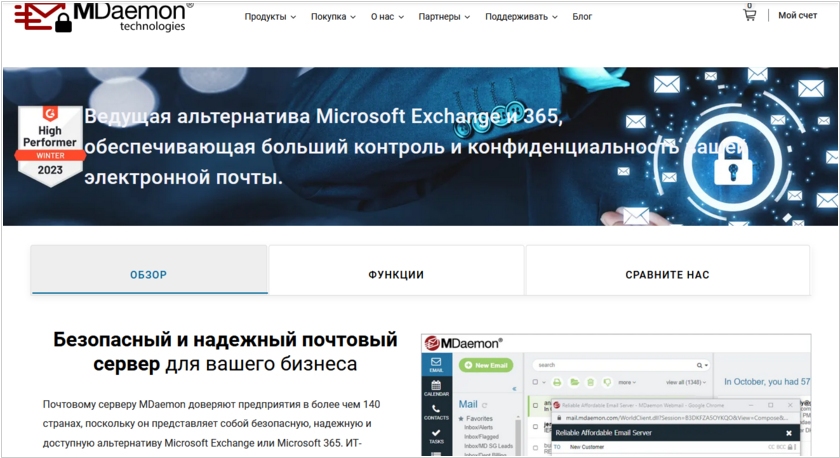Select the CALENDAR icon in the webmail sidebar
840x458 pixels.
pyautogui.click(x=436, y=388)
